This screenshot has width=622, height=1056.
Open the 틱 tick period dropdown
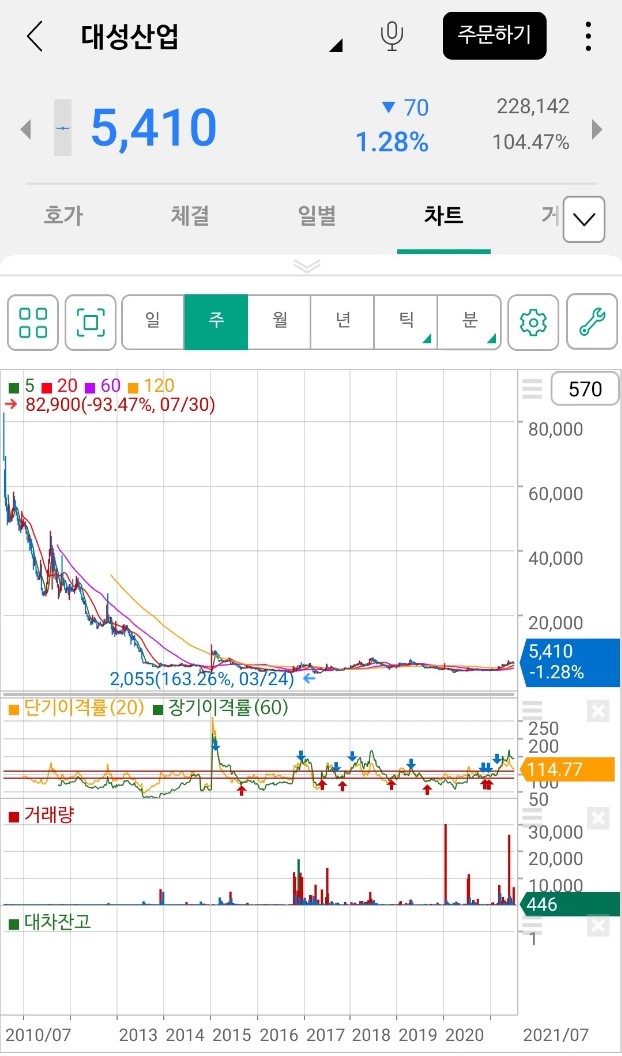(406, 323)
